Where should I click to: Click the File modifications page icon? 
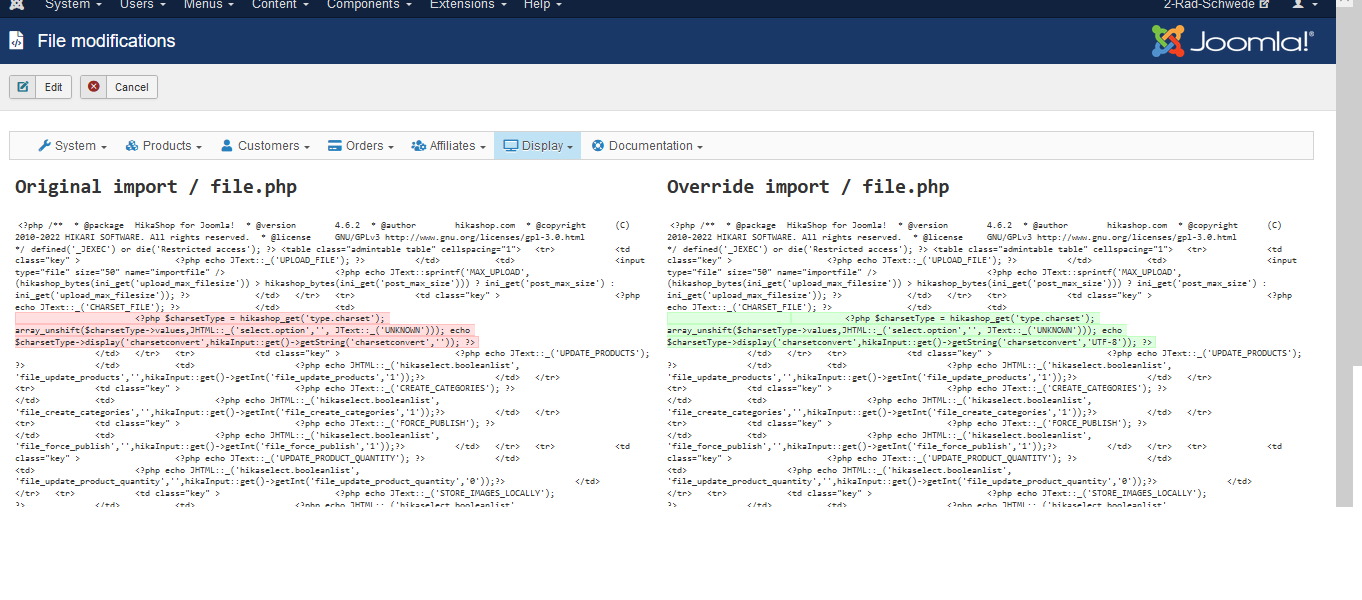tap(17, 41)
